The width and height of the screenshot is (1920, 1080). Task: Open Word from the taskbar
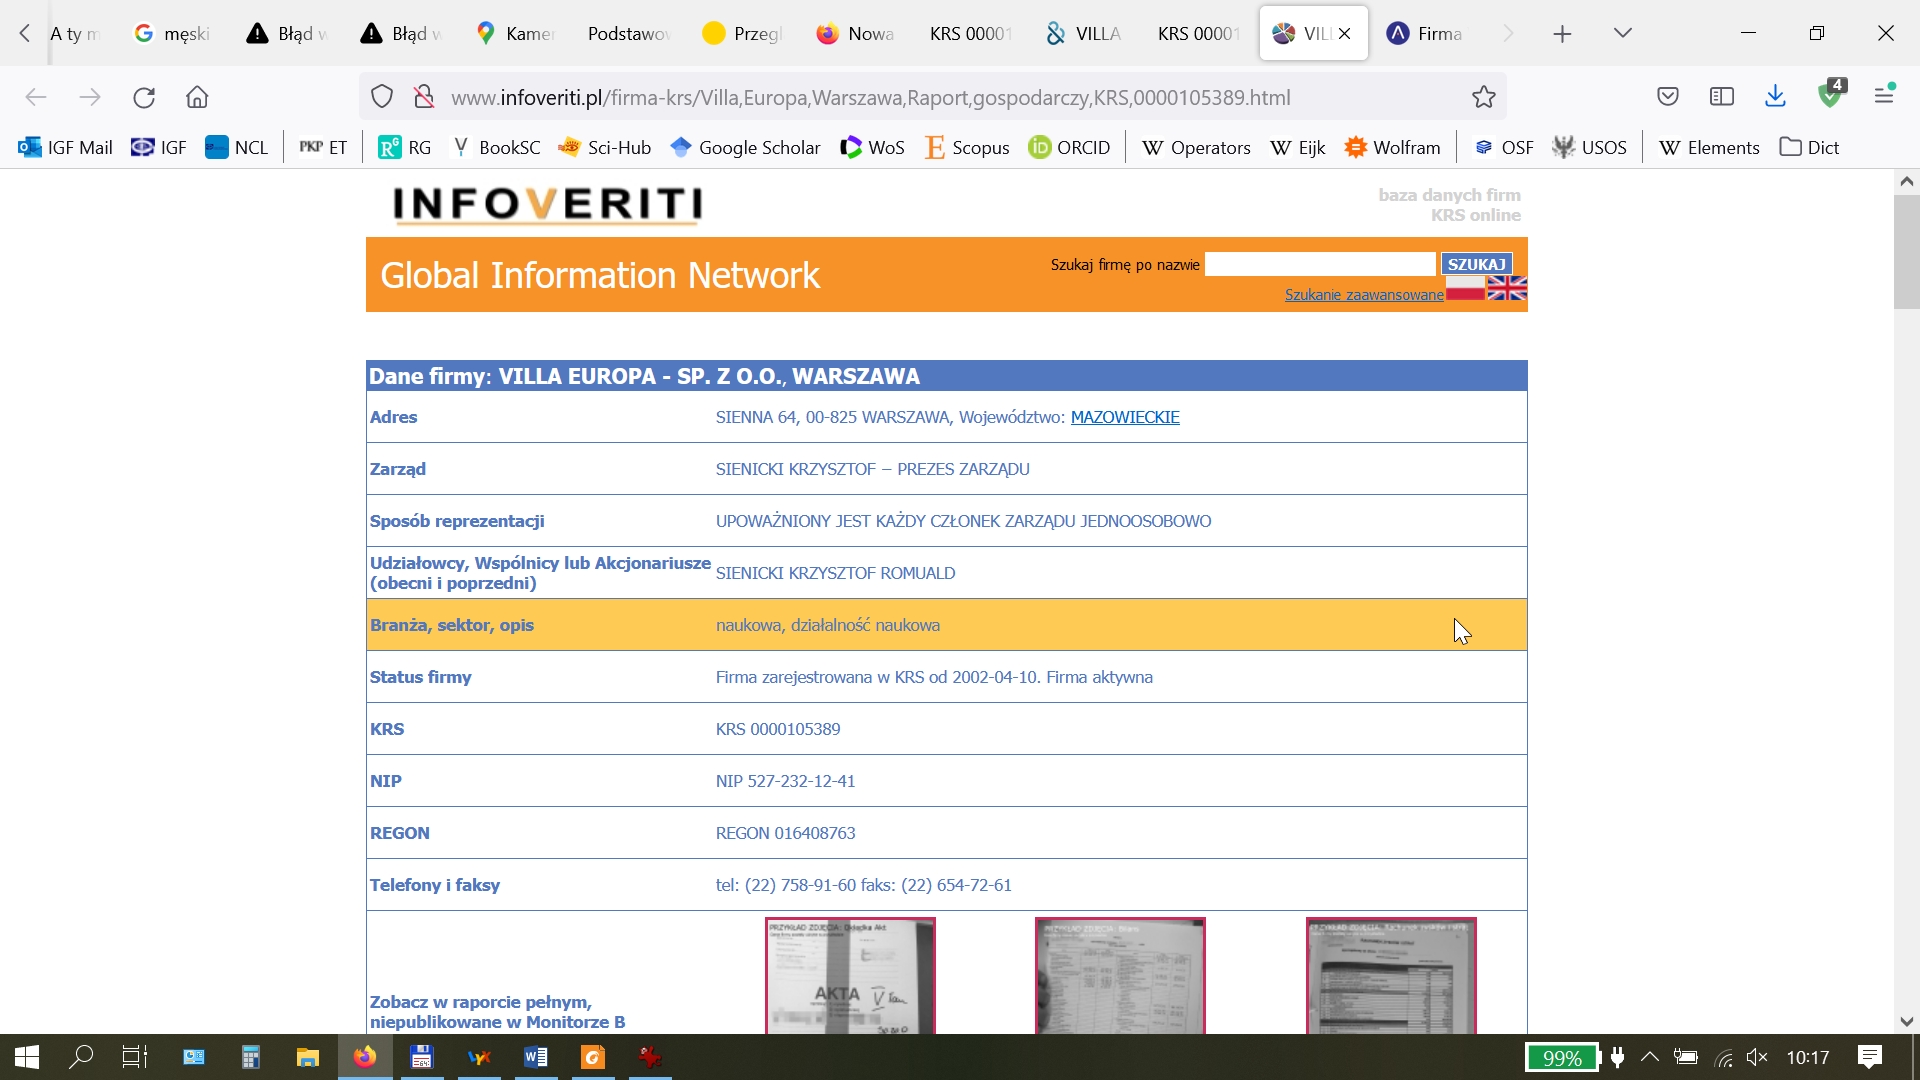coord(536,1057)
